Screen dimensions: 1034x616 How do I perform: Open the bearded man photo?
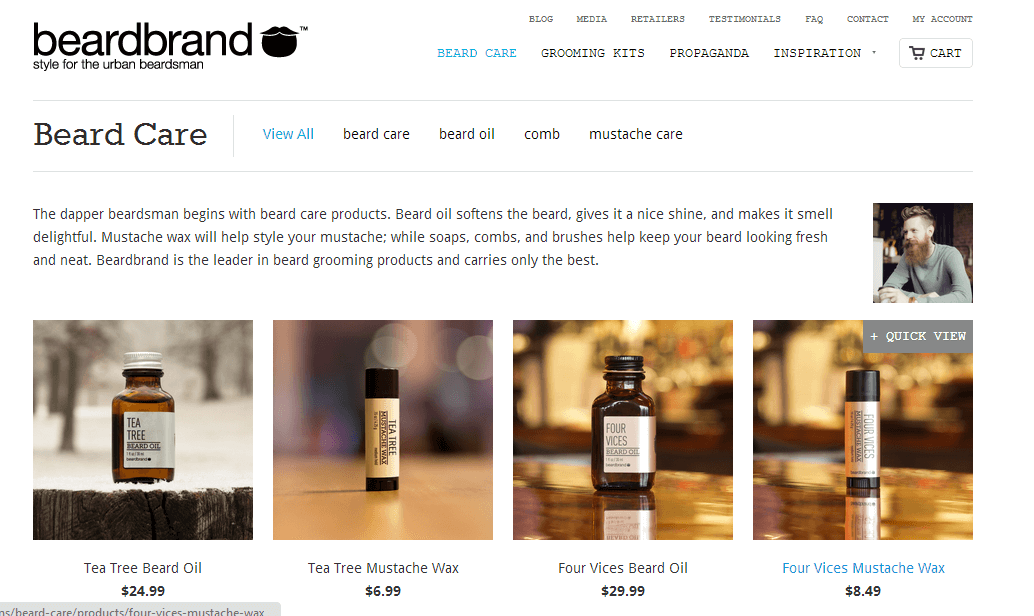923,253
